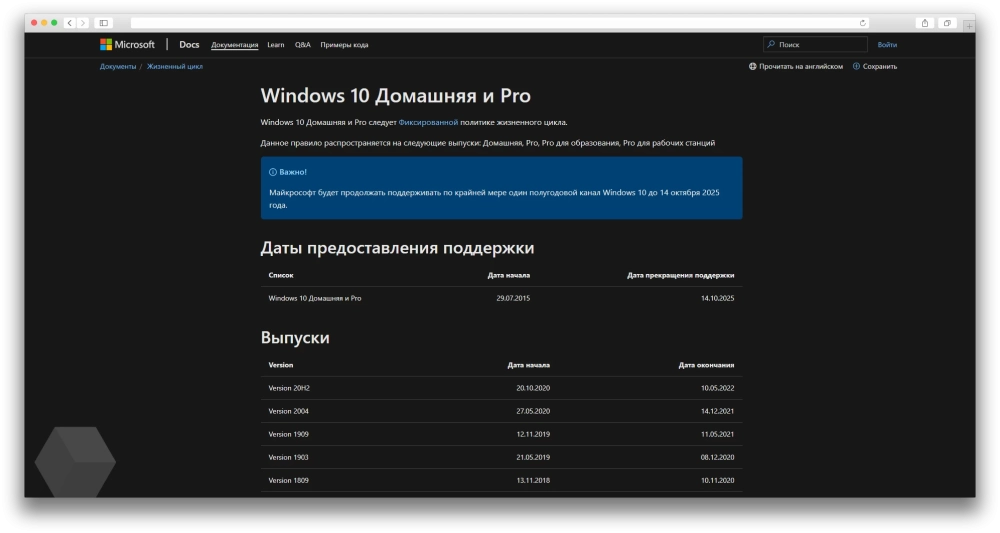Go back using browser back arrow
1000x533 pixels.
[70, 23]
